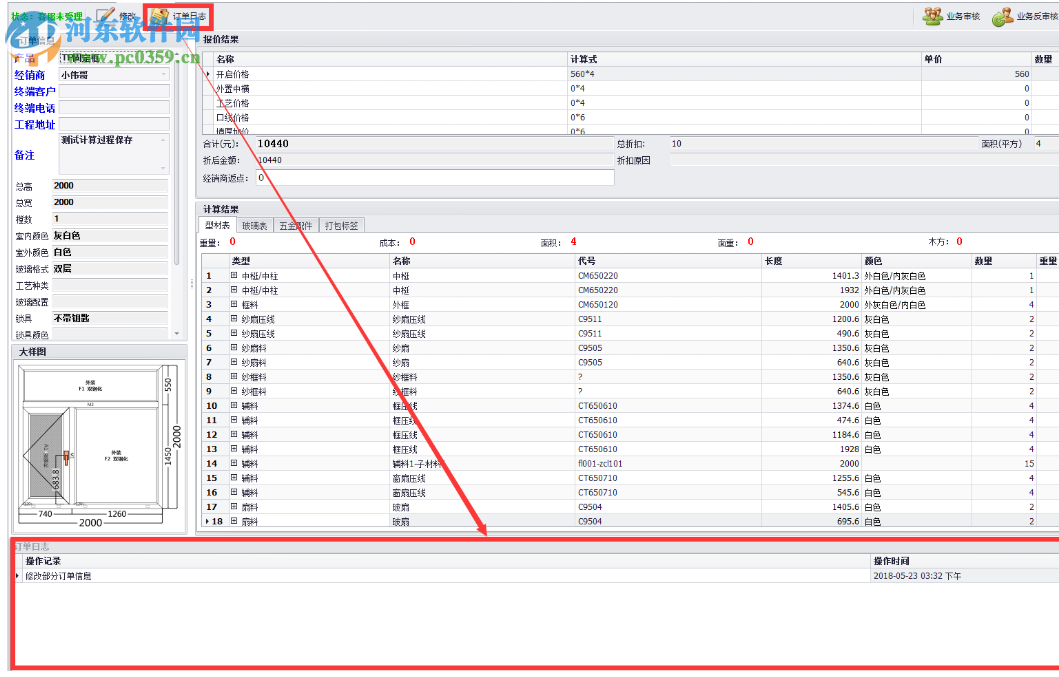Click code cell fl001-zcl101
This screenshot has width=1059, height=677.
tap(668, 463)
